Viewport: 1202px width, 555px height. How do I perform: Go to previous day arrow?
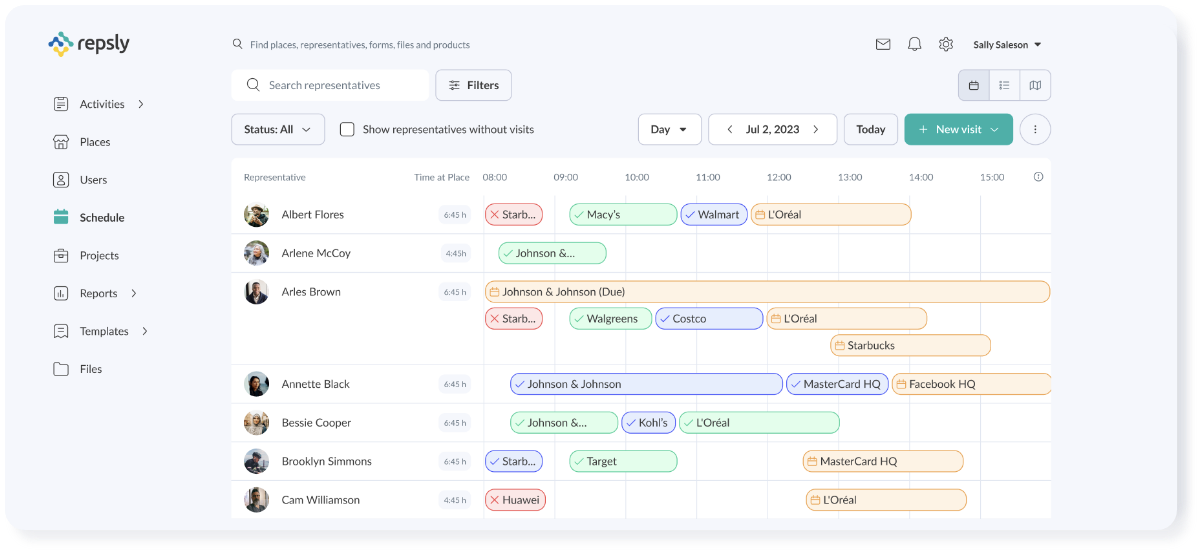730,129
